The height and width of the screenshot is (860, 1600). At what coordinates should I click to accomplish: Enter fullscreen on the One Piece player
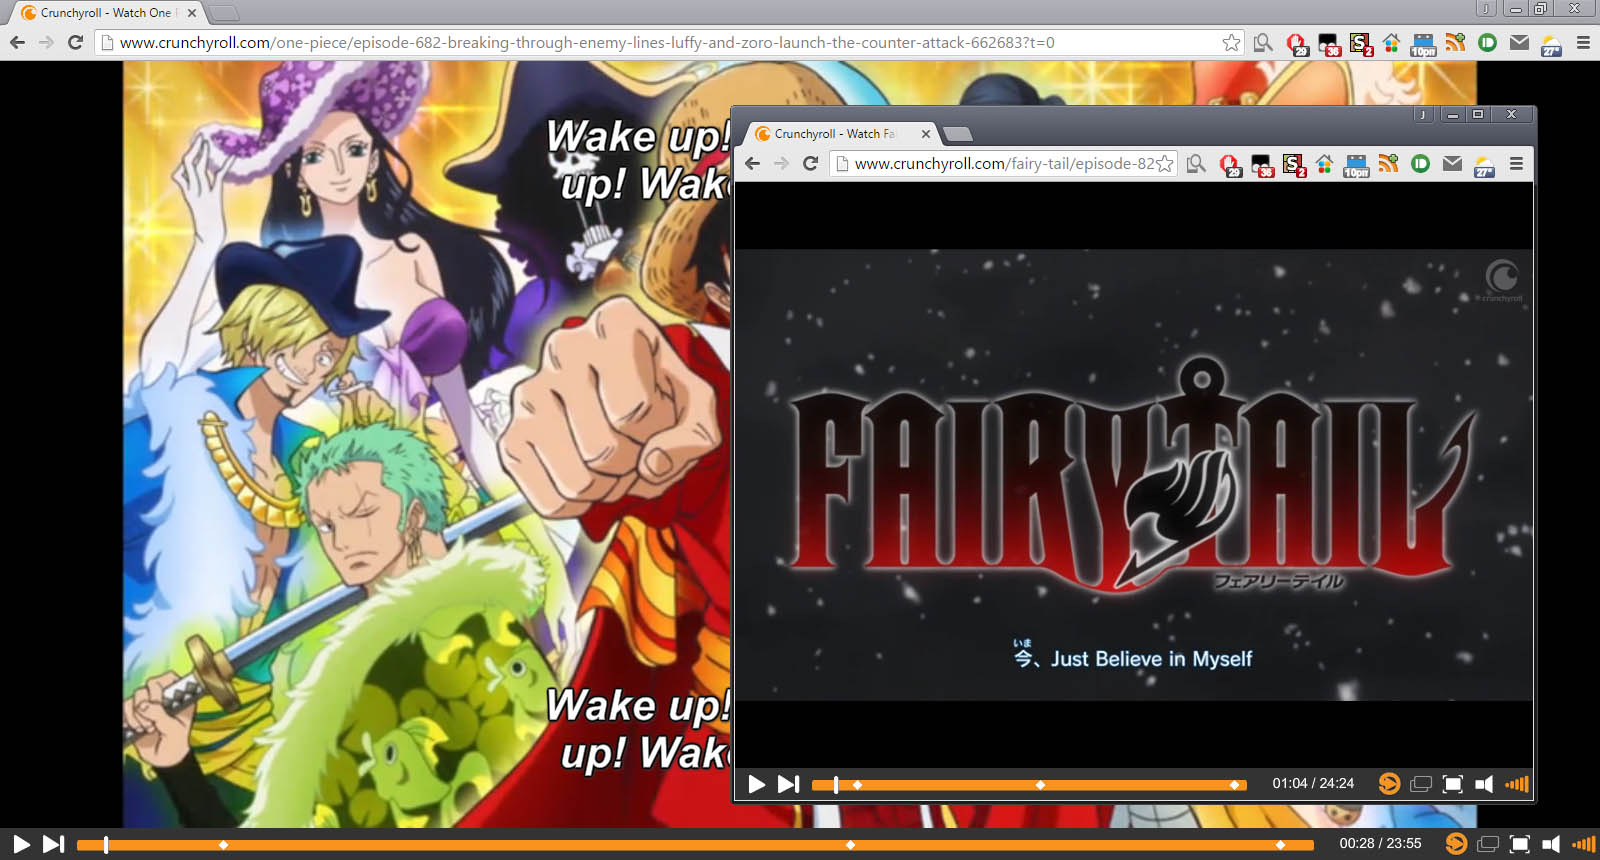(1520, 844)
